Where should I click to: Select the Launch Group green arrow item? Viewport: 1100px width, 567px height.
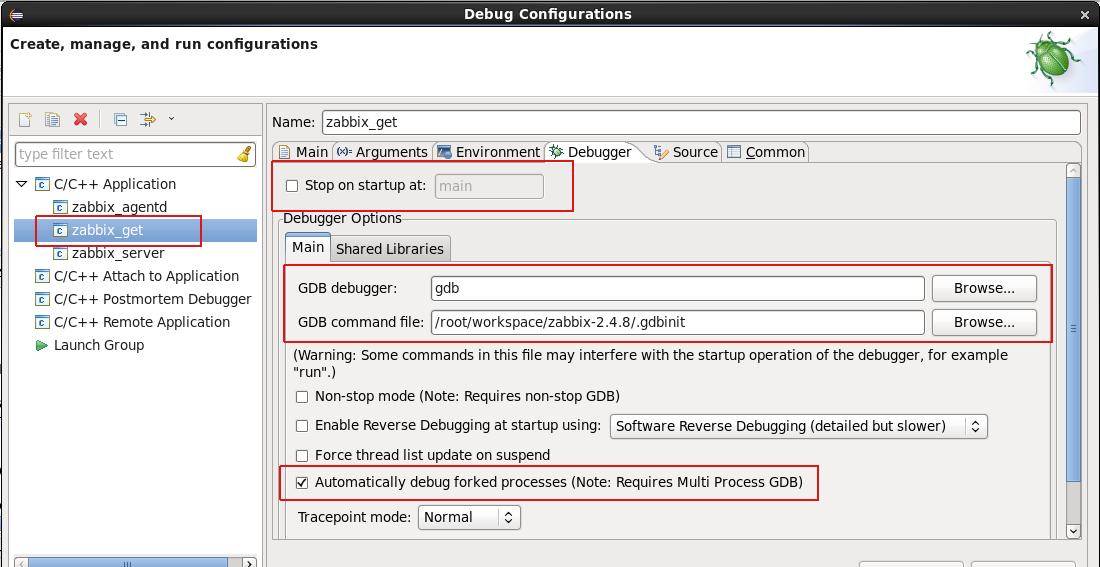click(x=98, y=345)
